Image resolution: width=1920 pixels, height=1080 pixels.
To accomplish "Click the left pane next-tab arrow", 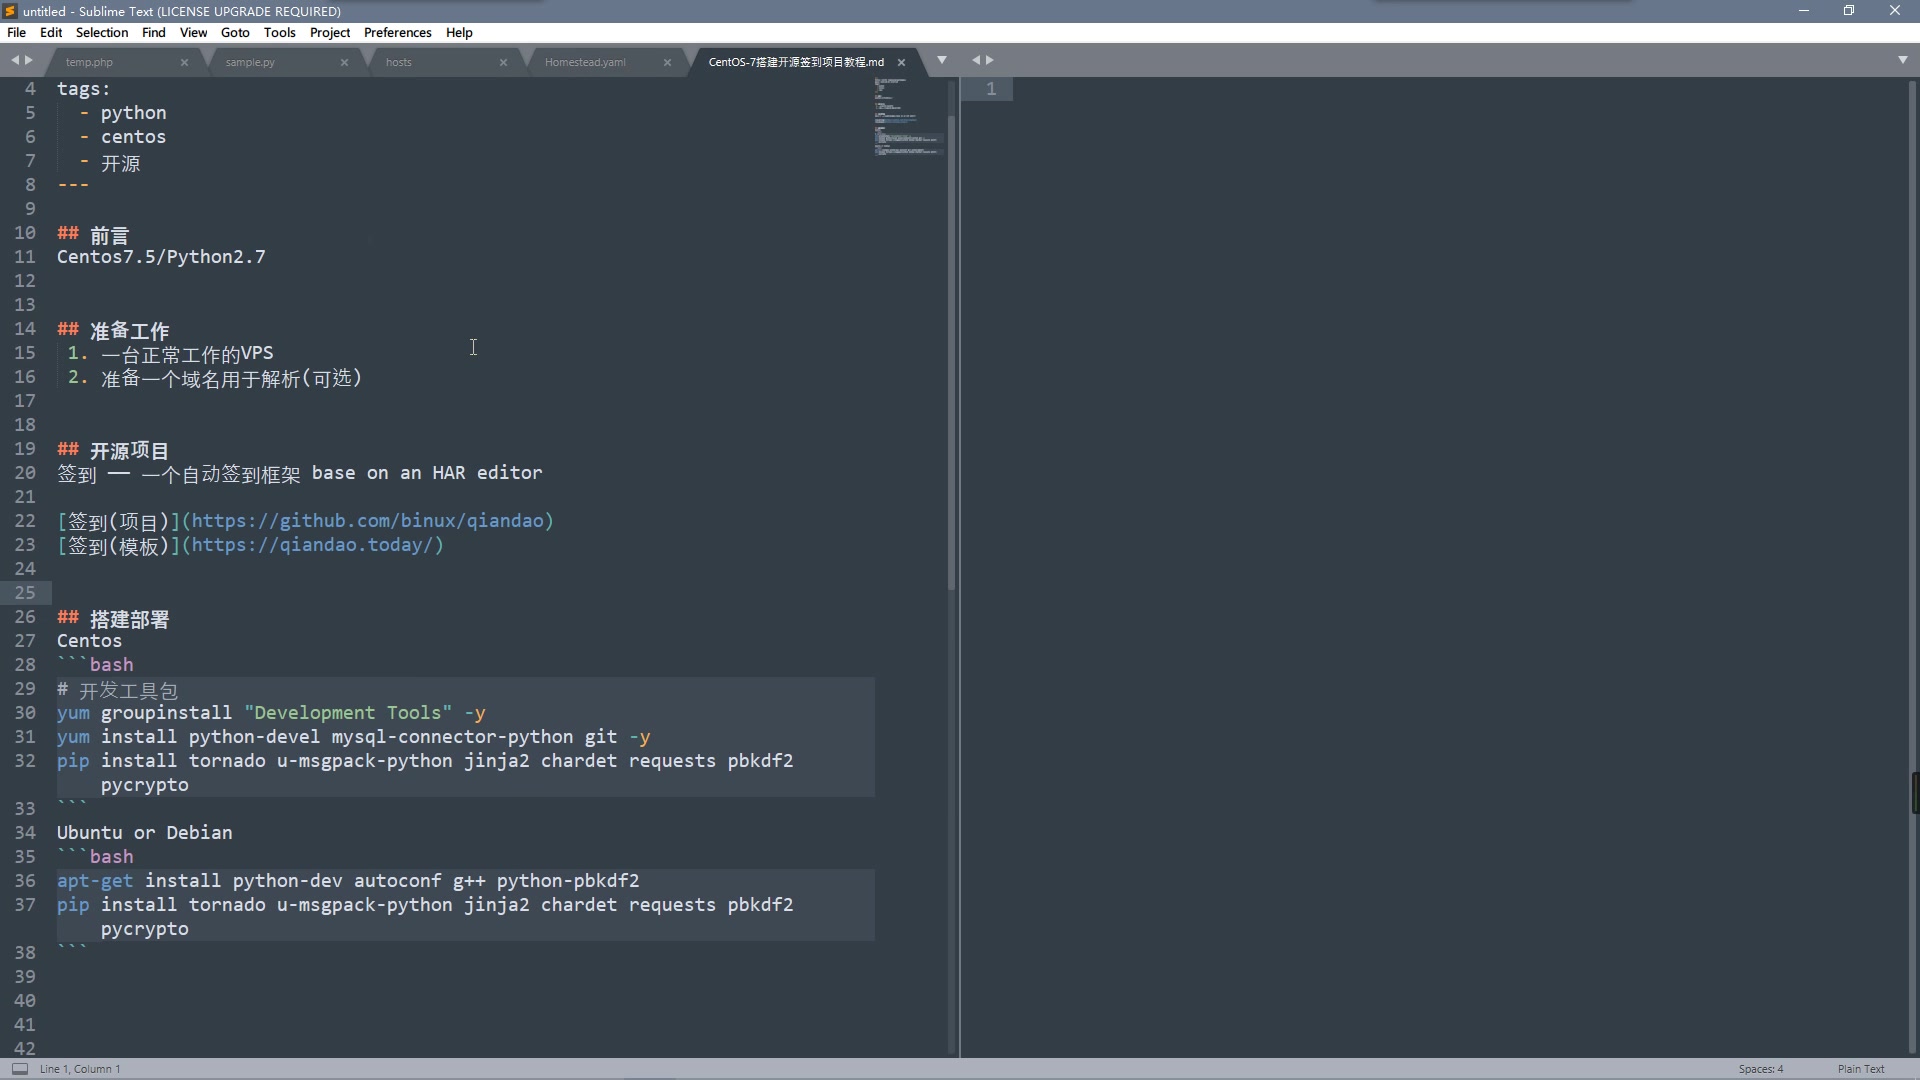I will (29, 60).
